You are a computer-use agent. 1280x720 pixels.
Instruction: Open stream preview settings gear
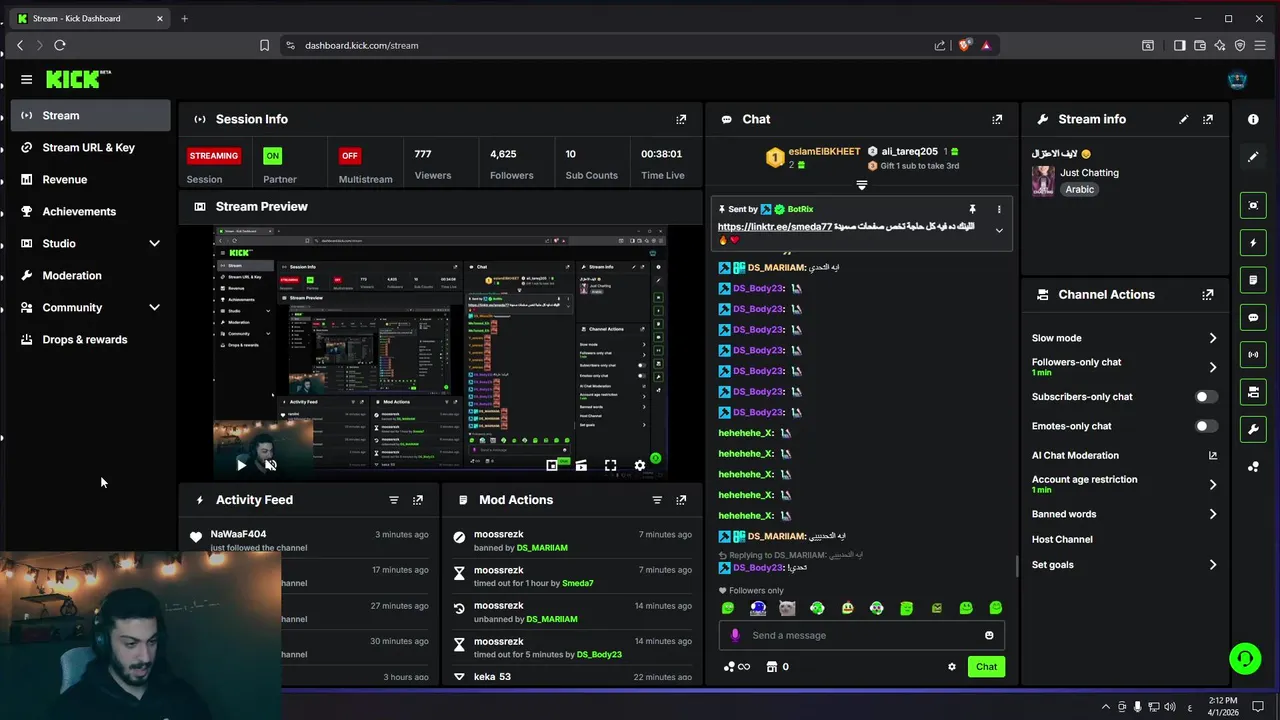click(x=640, y=465)
